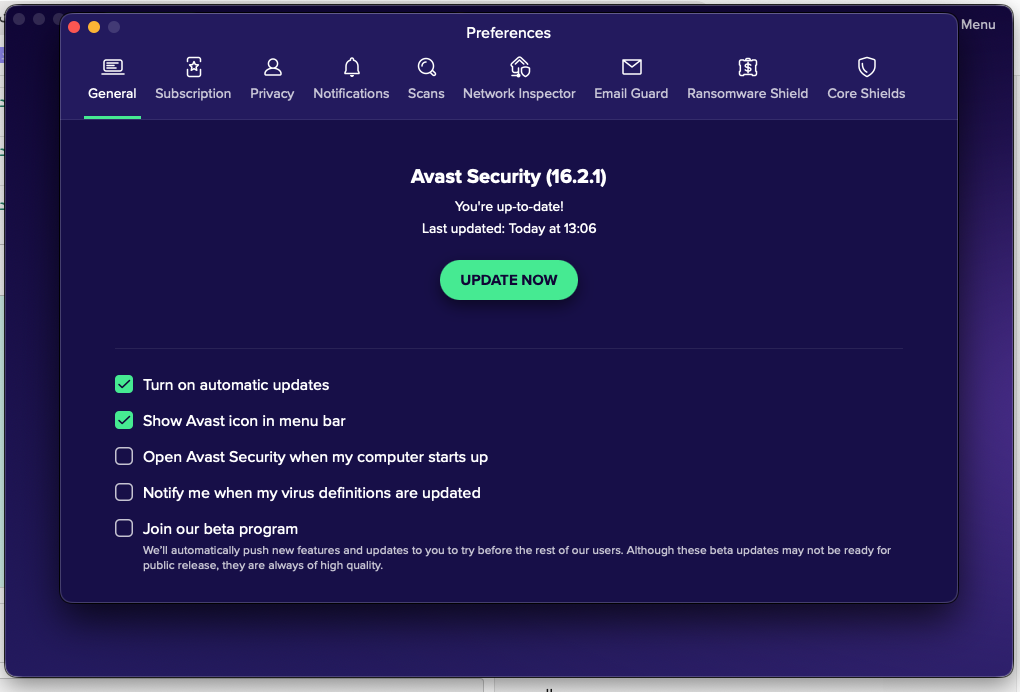The width and height of the screenshot is (1020, 692).
Task: Click the Core Shields shield icon
Action: pyautogui.click(x=866, y=67)
